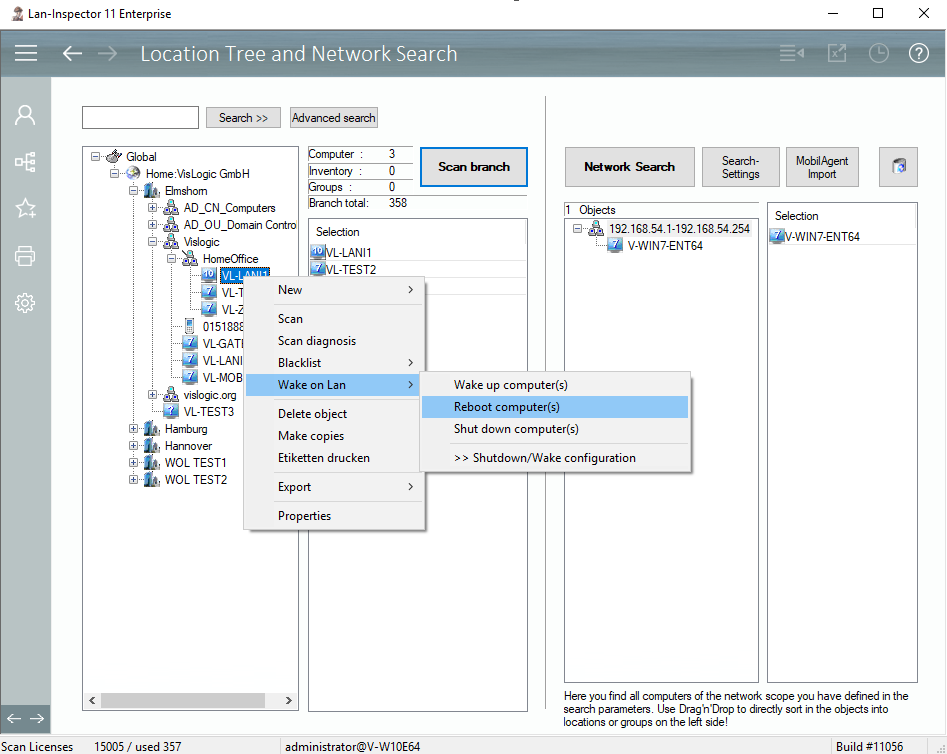Click the history clock icon in header
Image resolution: width=947 pixels, height=754 pixels.
coord(878,53)
